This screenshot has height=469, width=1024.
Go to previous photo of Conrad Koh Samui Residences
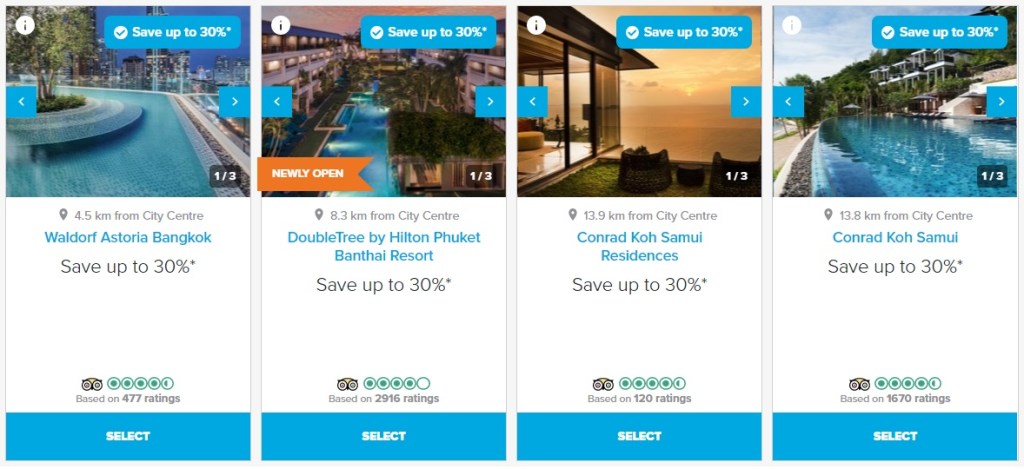coord(533,102)
